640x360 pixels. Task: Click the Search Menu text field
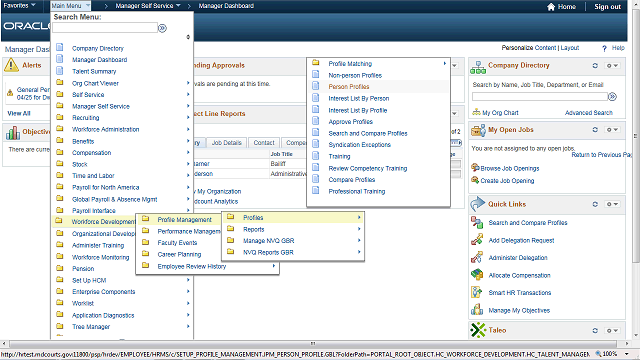coord(105,28)
